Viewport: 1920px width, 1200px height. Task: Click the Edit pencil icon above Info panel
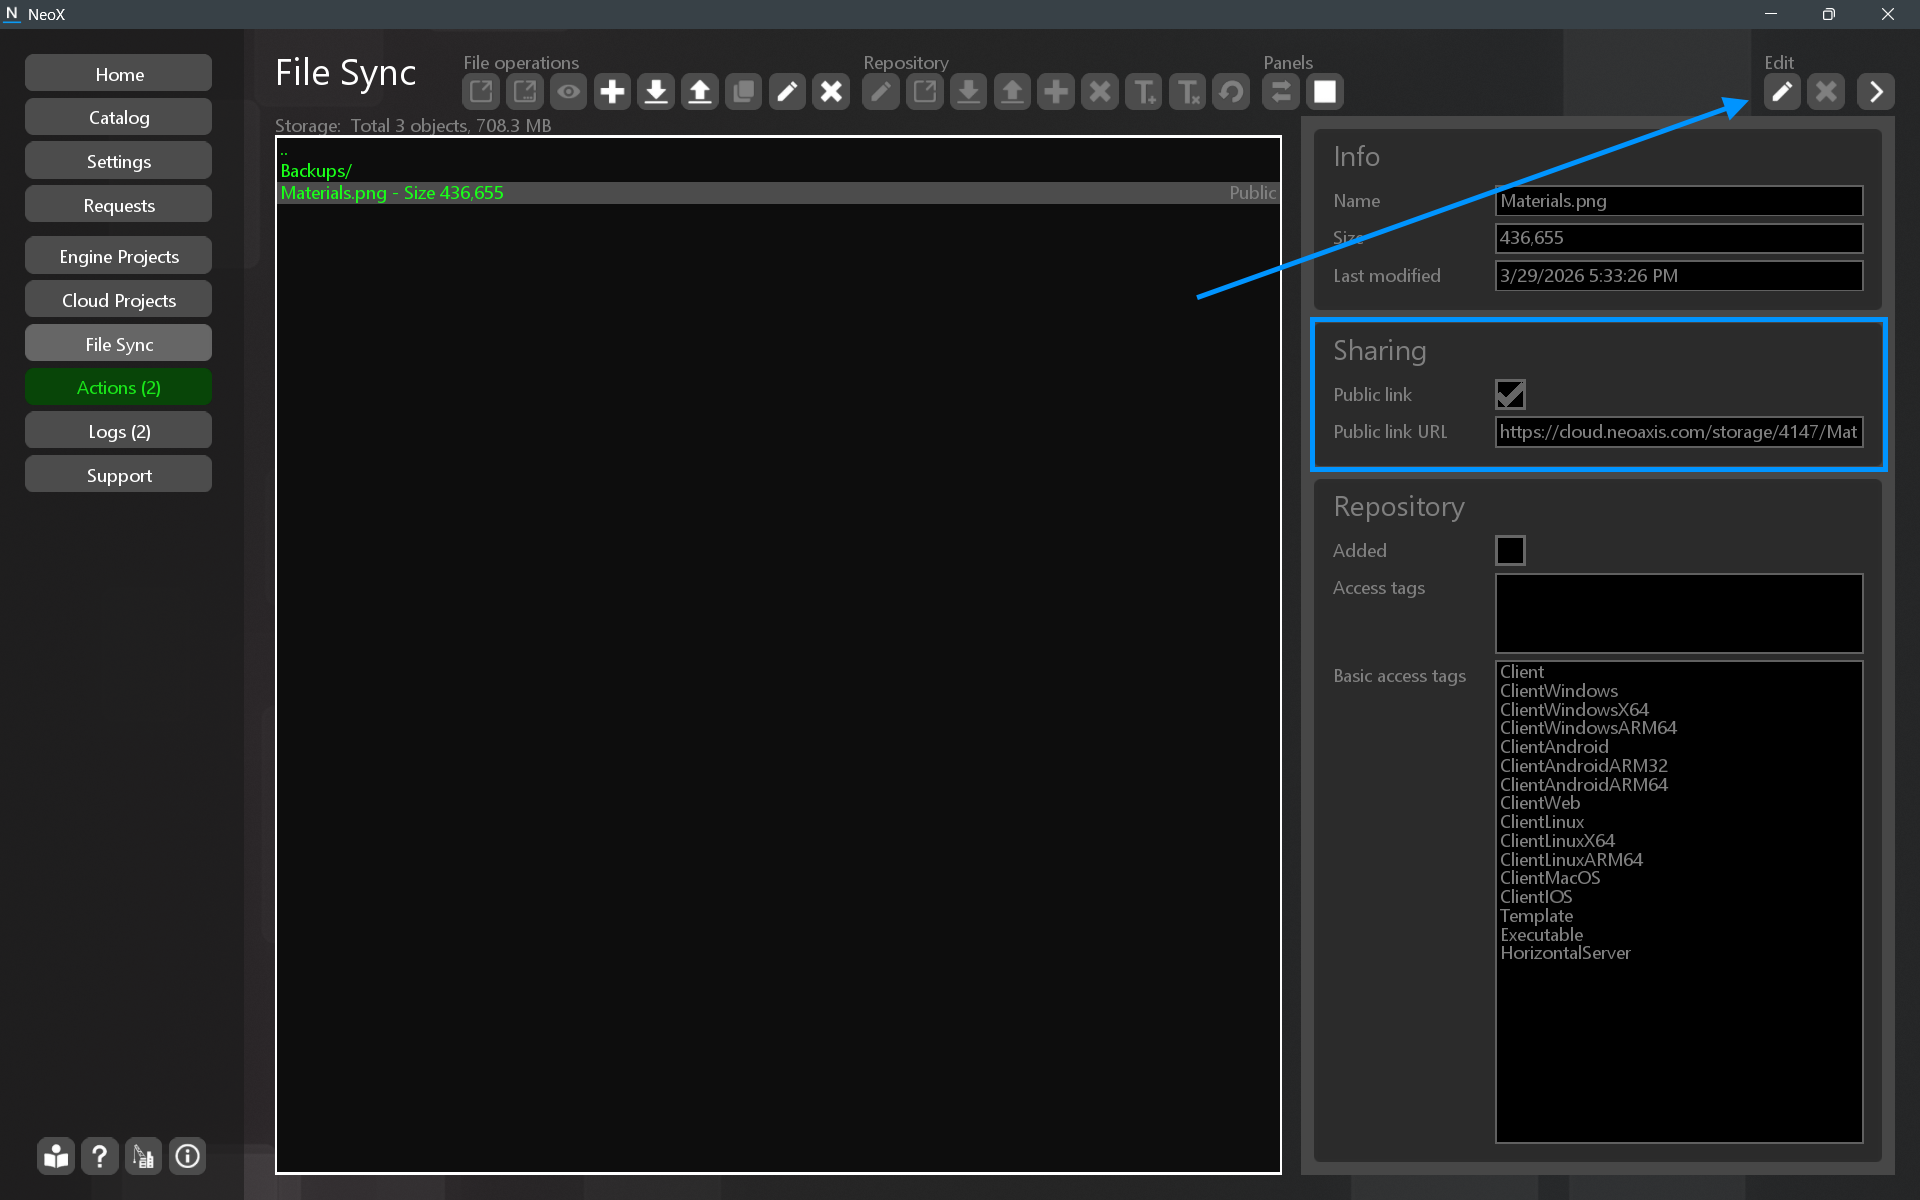point(1782,92)
